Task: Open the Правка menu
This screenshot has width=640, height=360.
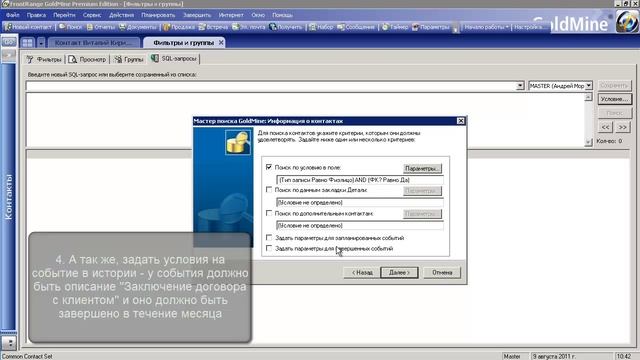Action: pyautogui.click(x=36, y=15)
